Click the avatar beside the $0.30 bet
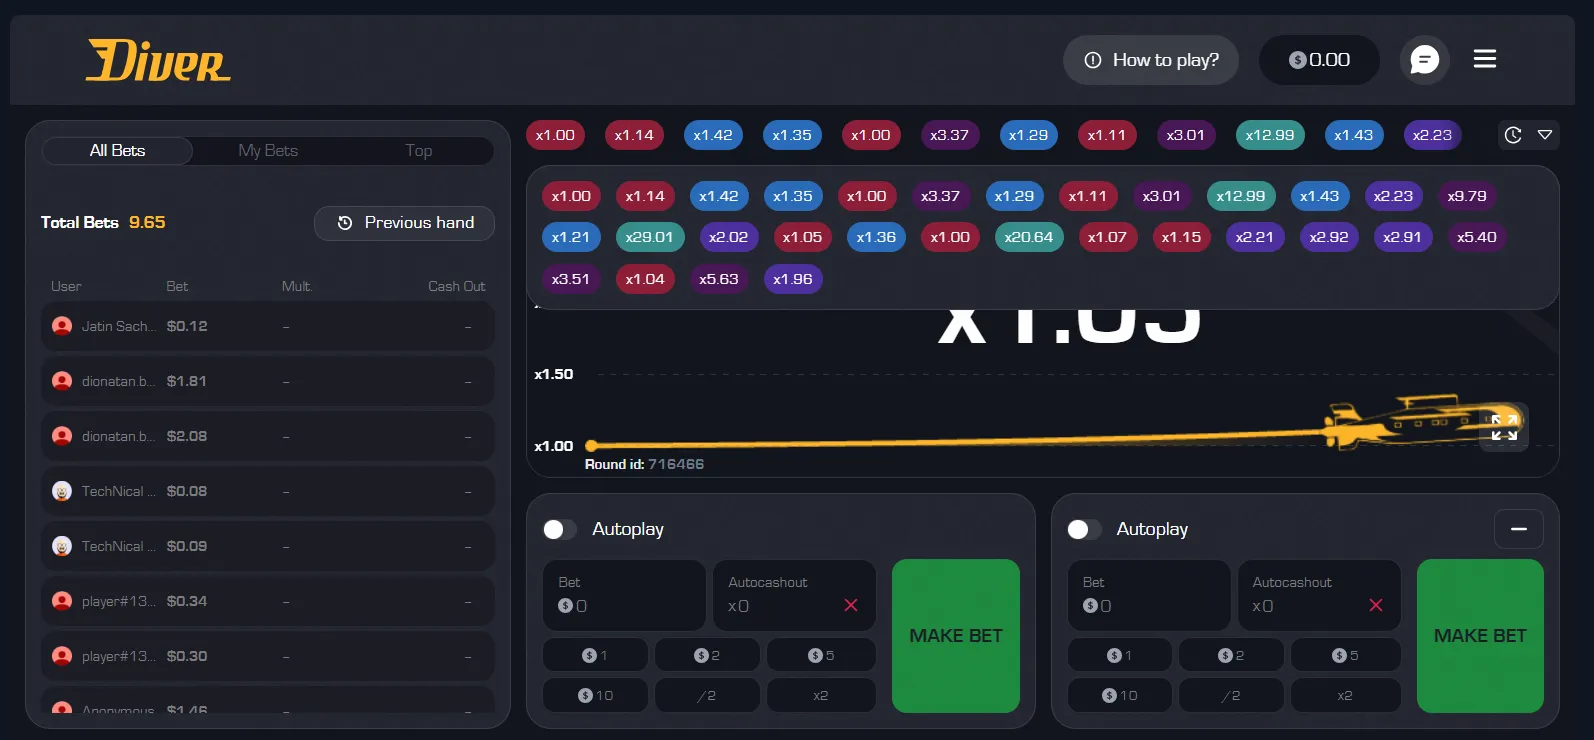Screen dimensions: 1594x740 [62, 656]
